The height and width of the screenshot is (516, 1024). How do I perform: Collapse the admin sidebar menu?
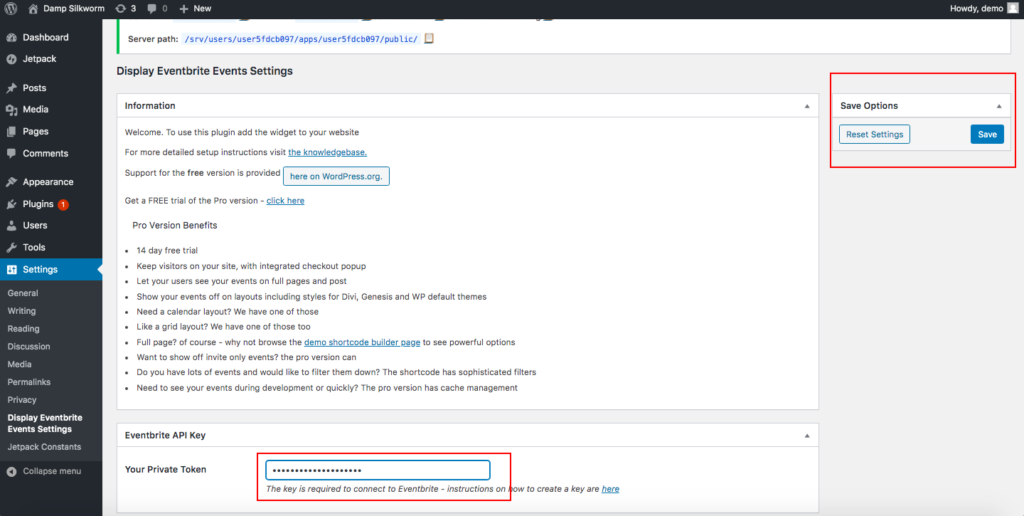44,471
